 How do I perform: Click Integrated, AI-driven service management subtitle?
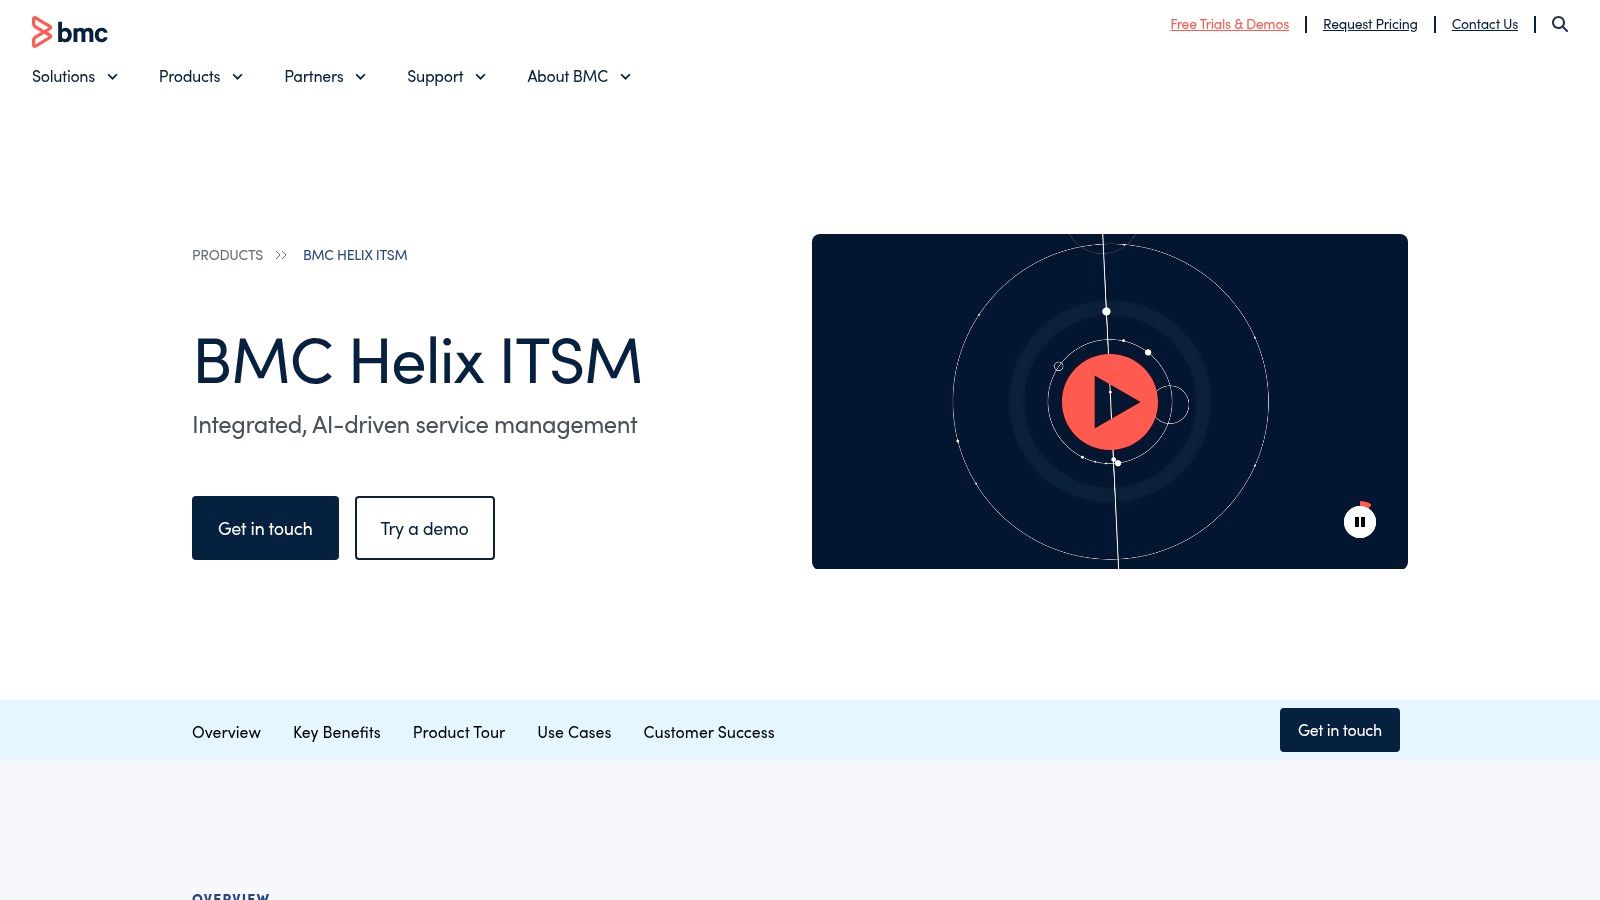point(414,425)
